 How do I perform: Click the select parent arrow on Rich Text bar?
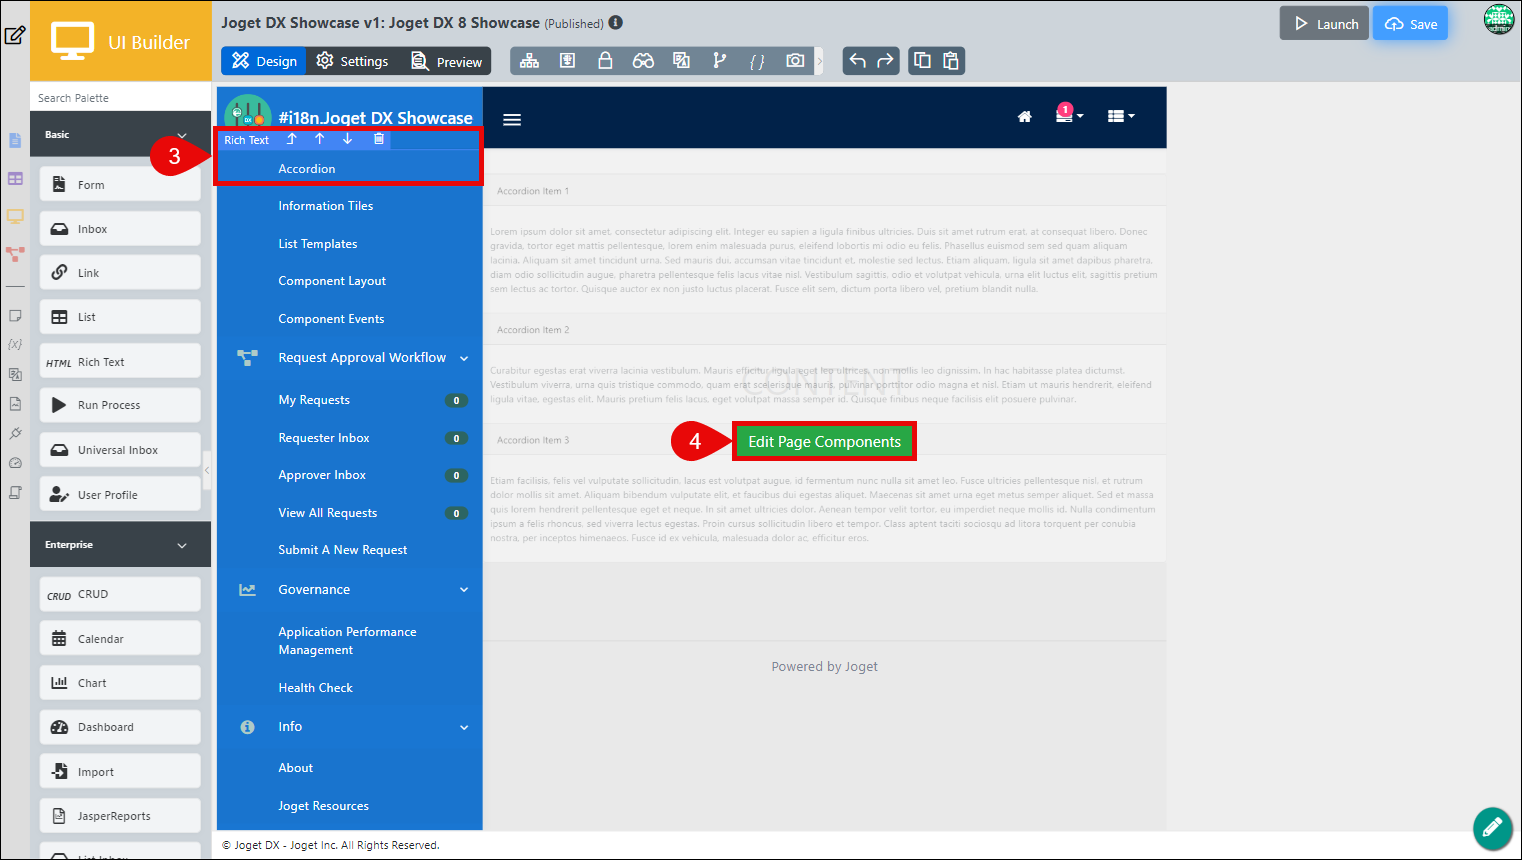pos(292,139)
